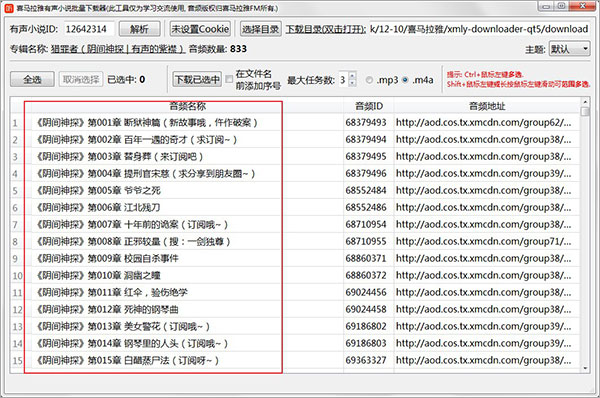Screen dimensions: 600x398
Task: Click the 音频地址 column header
Action: (487, 106)
